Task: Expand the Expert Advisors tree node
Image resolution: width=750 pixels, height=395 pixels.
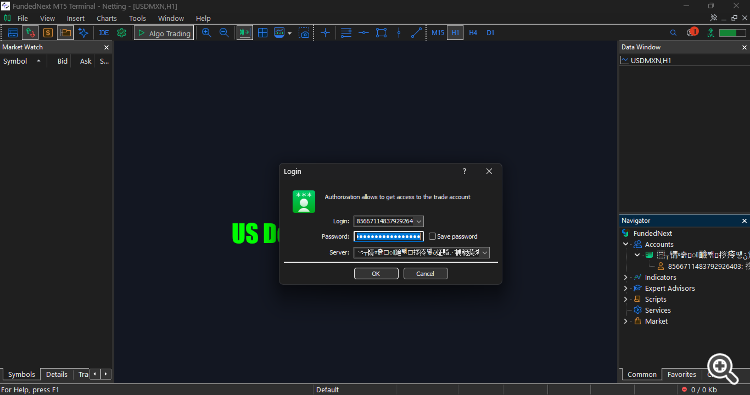Action: [x=626, y=288]
